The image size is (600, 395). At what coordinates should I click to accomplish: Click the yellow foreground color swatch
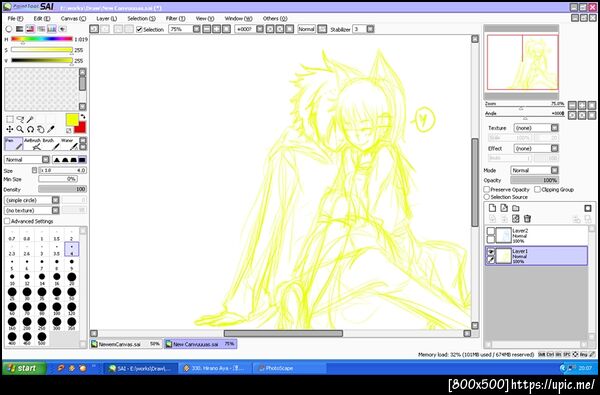(72, 119)
